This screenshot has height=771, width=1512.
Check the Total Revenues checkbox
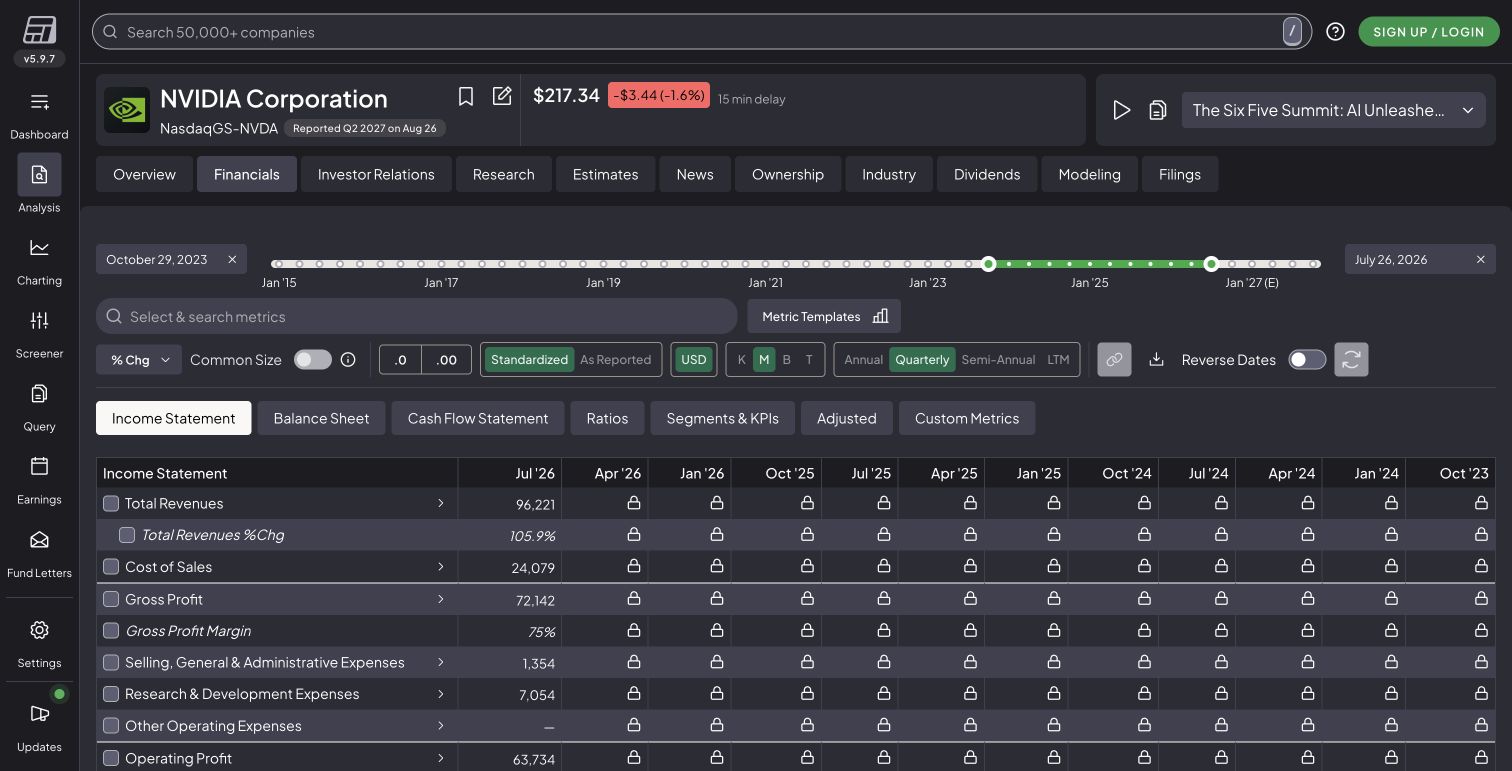[111, 503]
